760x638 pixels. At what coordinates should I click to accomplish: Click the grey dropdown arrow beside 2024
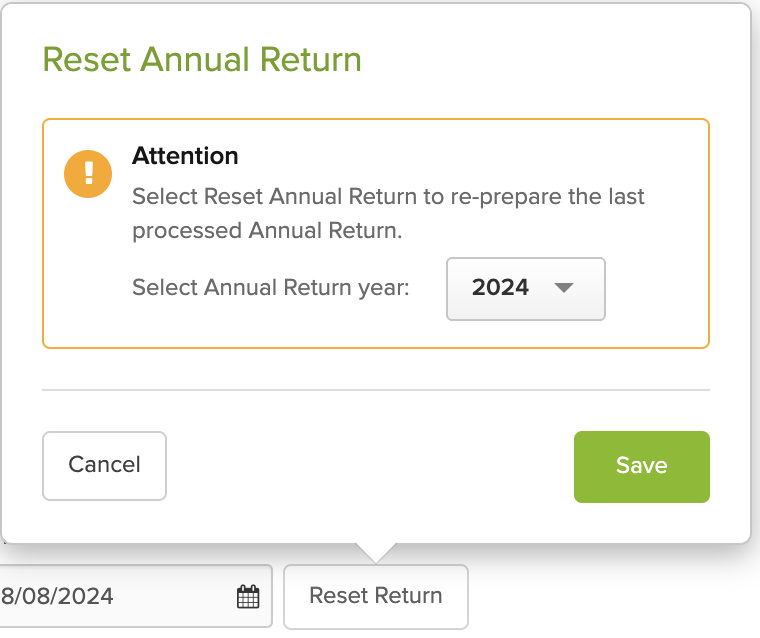564,288
